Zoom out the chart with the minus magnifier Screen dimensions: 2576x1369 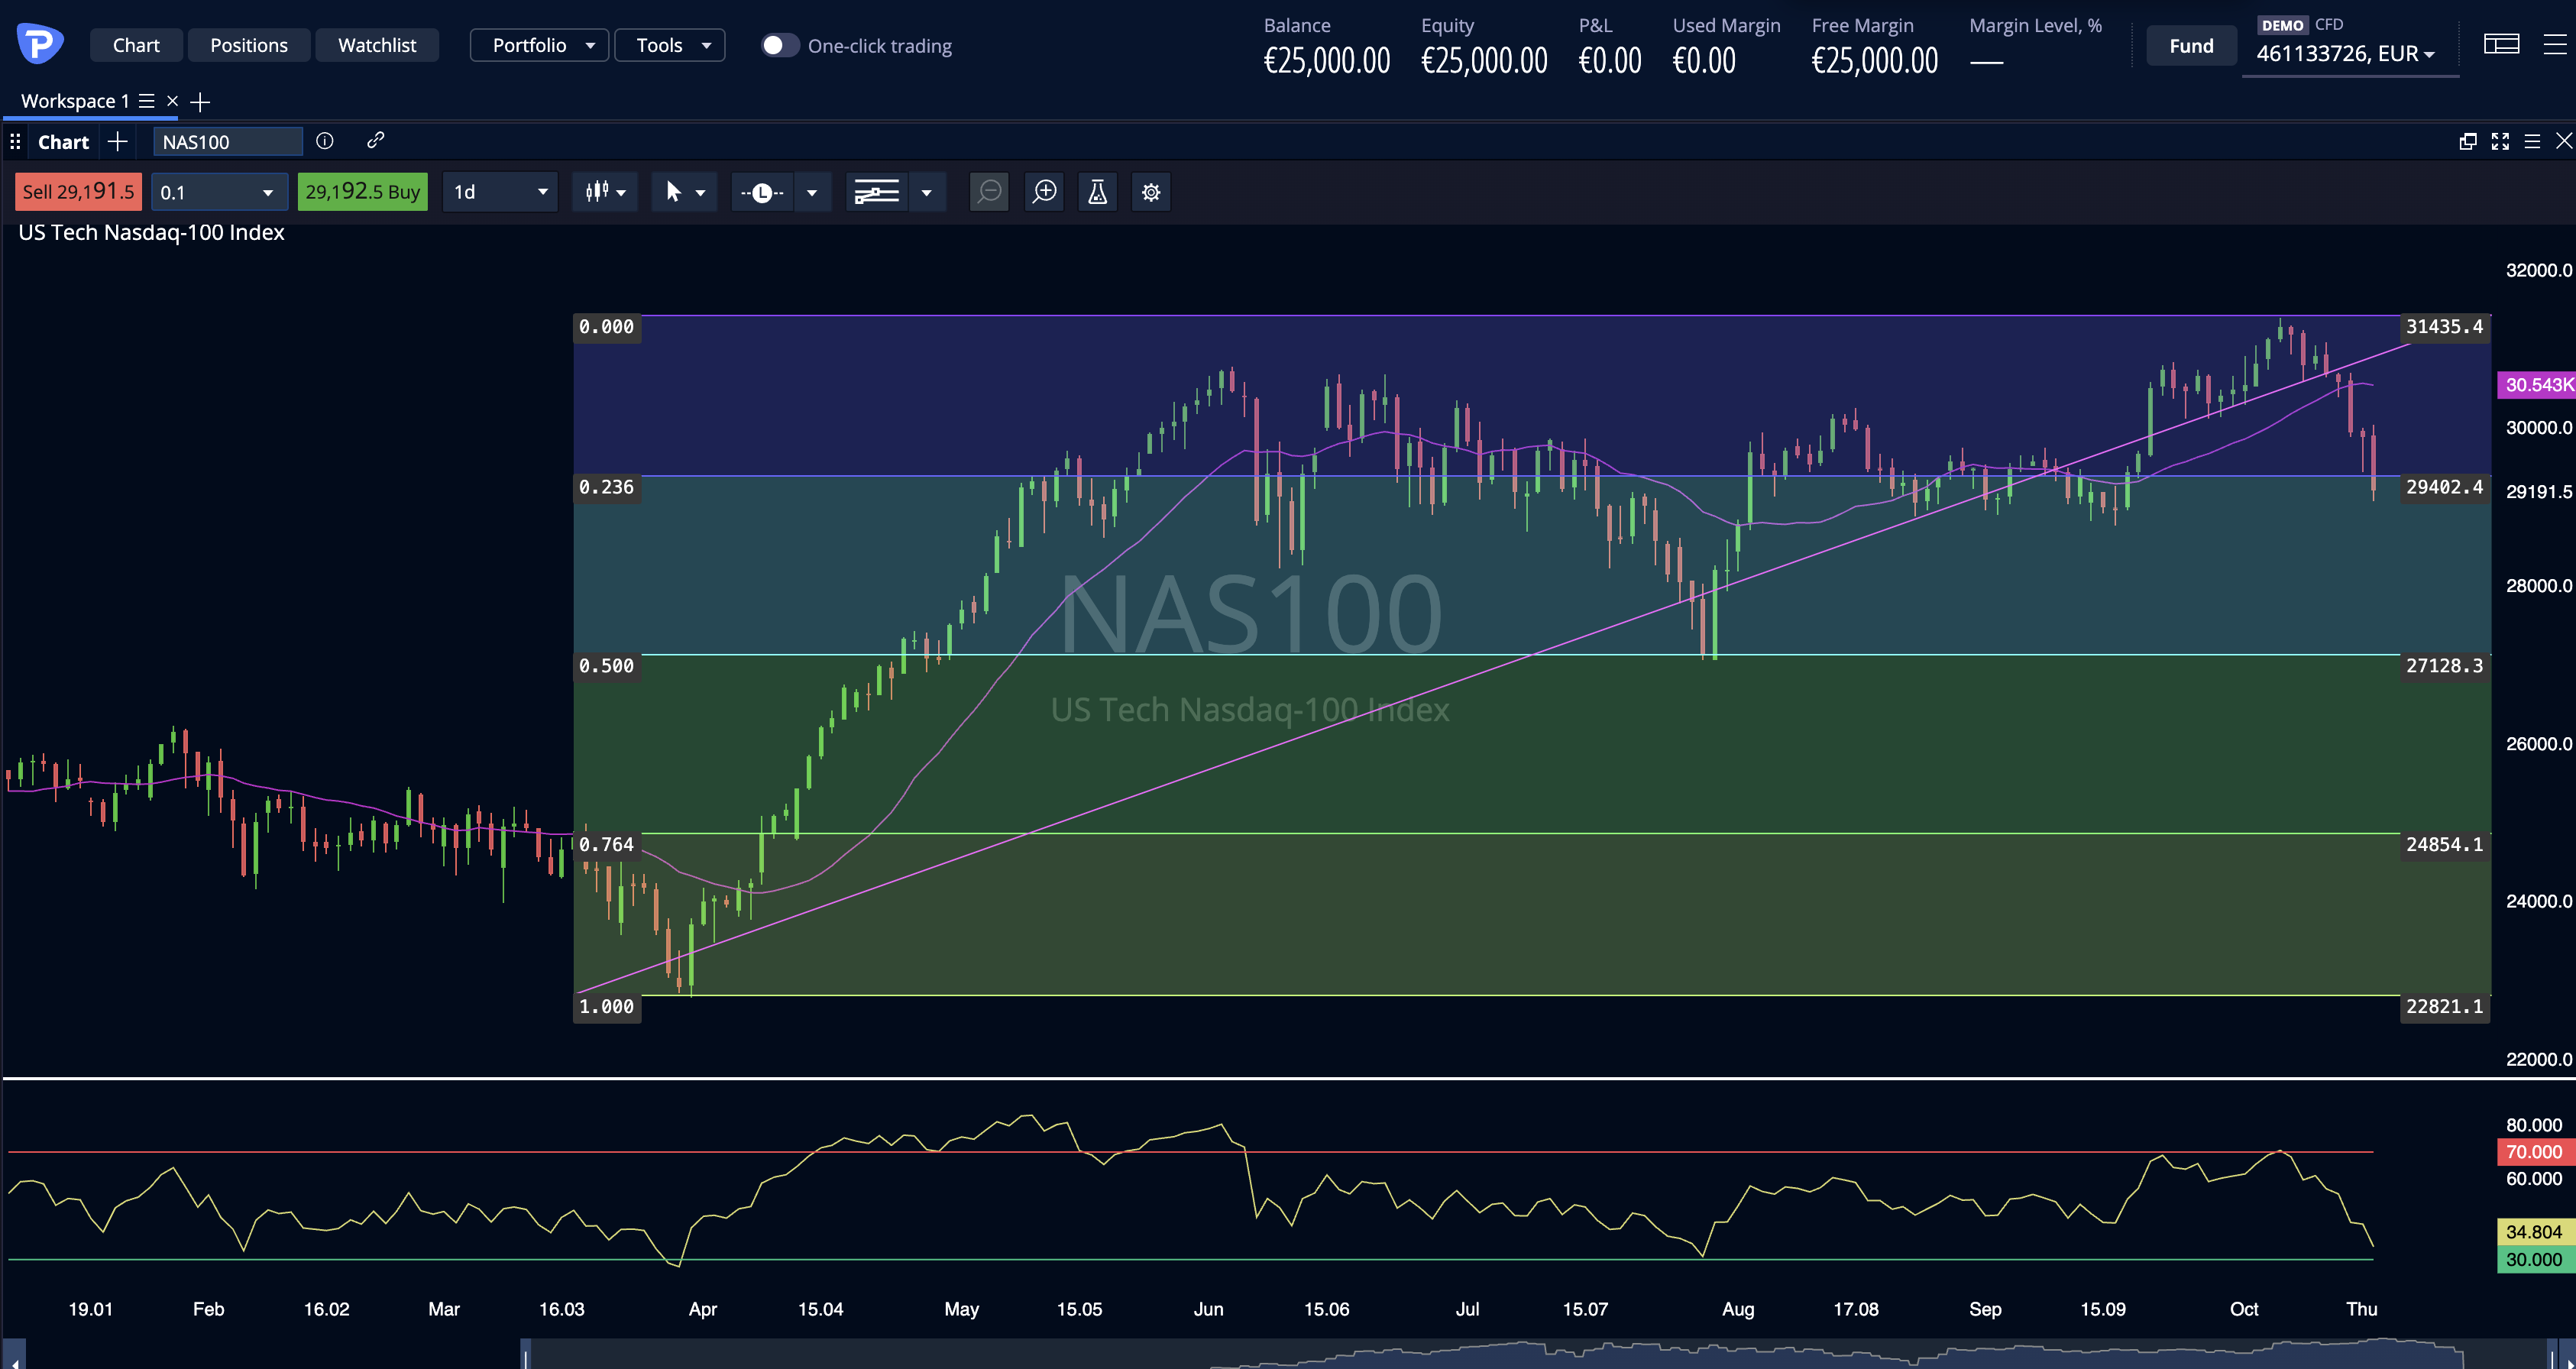tap(990, 192)
